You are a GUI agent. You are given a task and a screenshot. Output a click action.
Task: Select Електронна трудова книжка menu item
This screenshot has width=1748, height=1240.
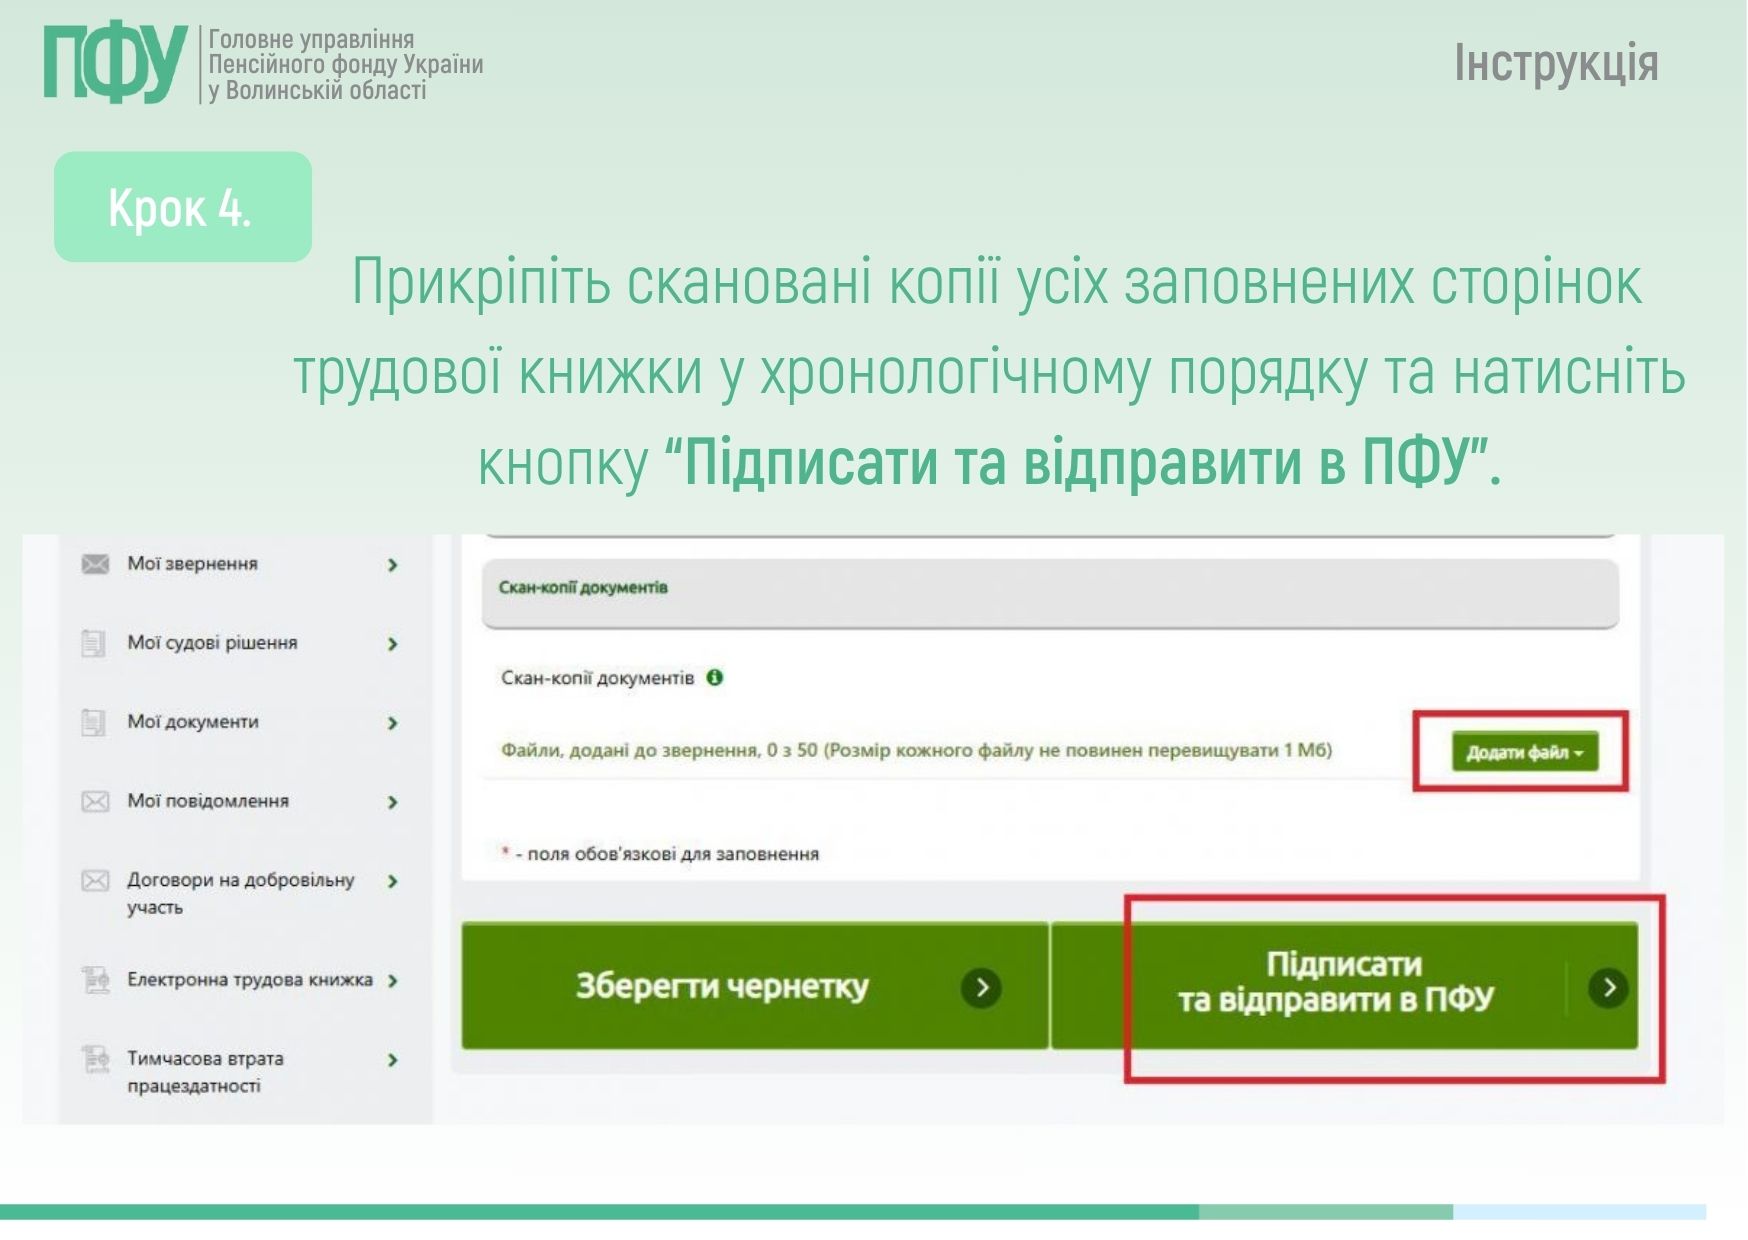249,980
